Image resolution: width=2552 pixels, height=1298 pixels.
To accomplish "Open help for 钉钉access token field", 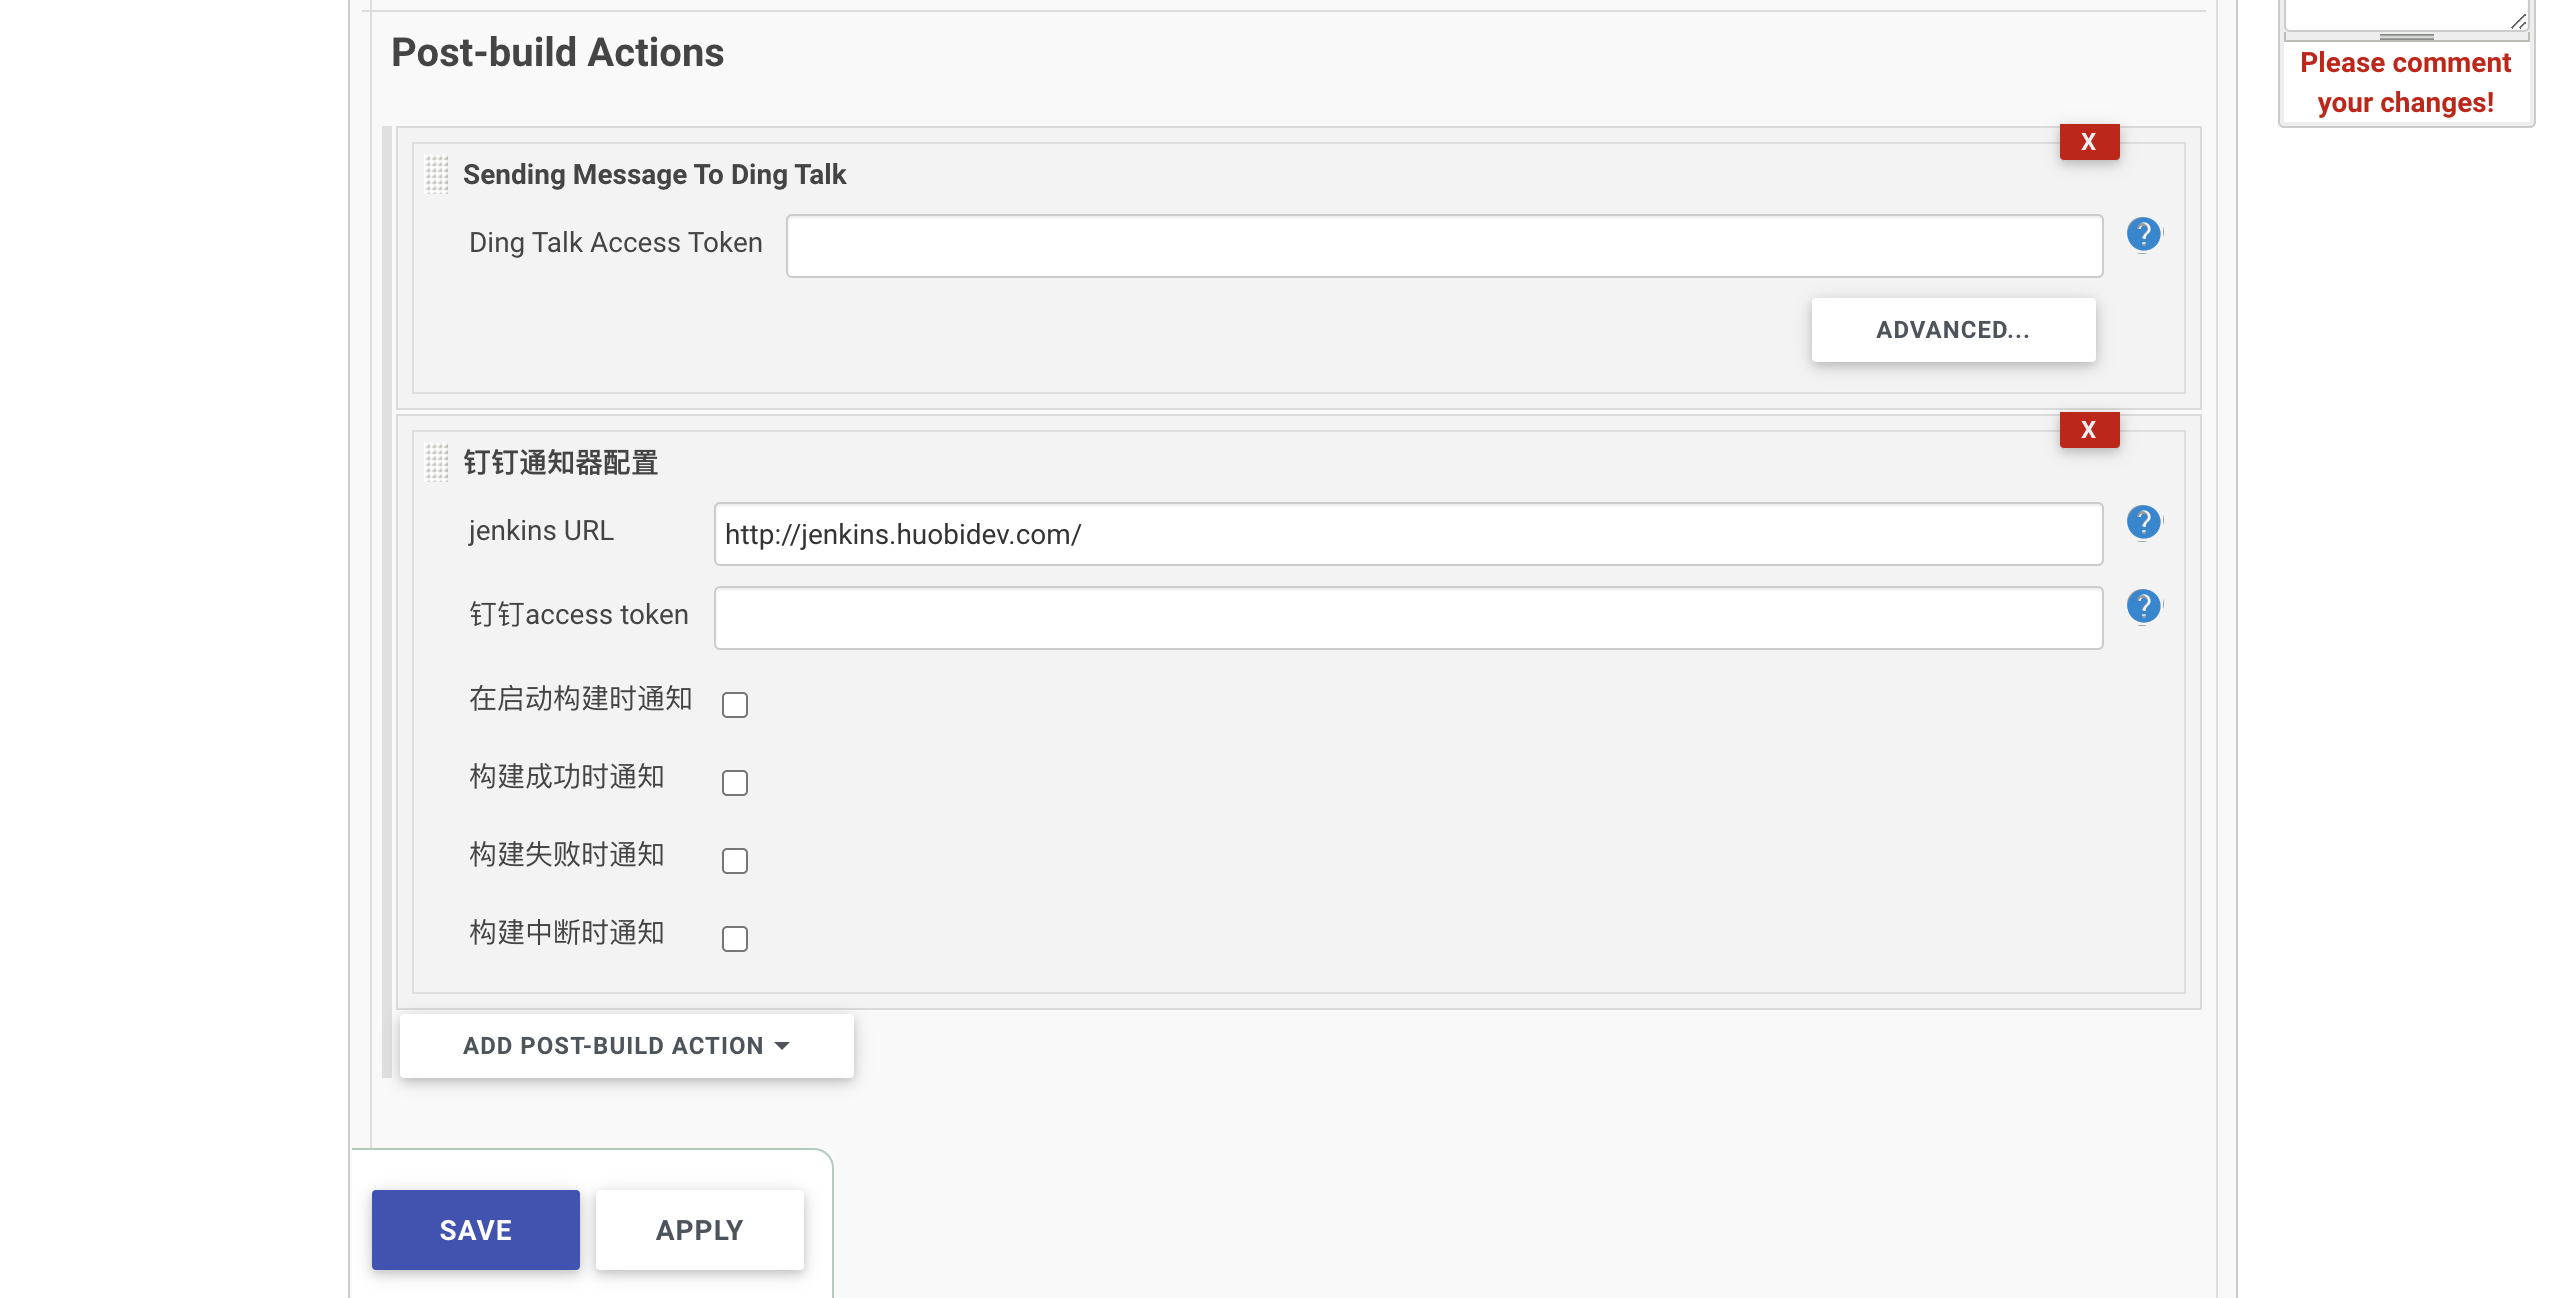I will coord(2143,605).
